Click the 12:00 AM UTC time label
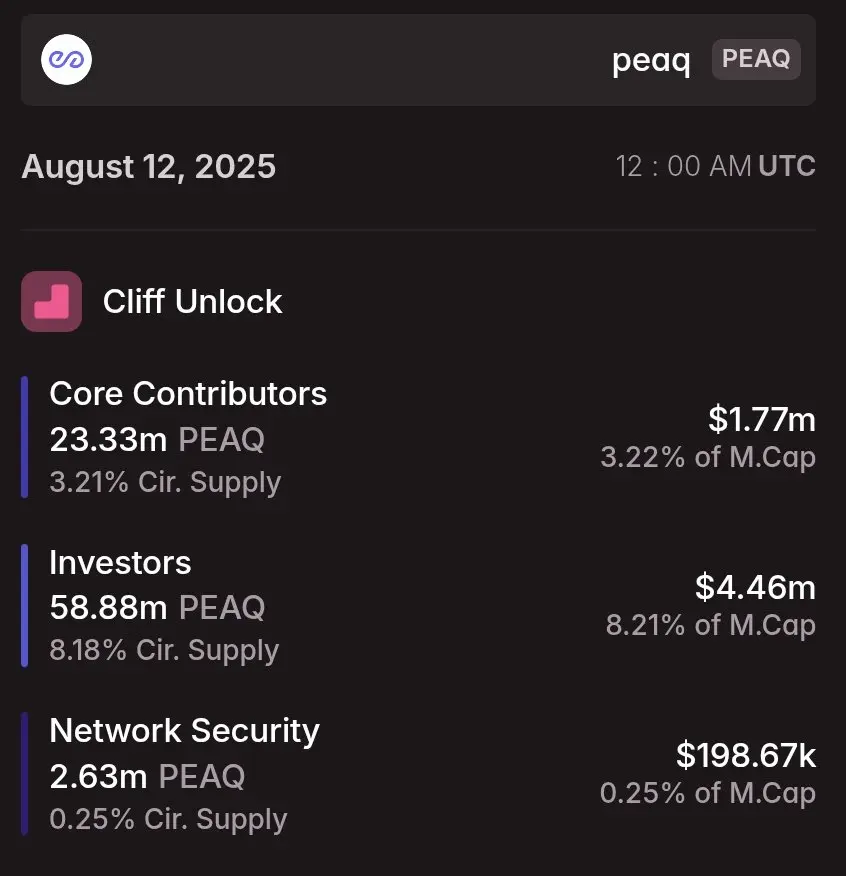This screenshot has height=876, width=846. click(x=715, y=166)
